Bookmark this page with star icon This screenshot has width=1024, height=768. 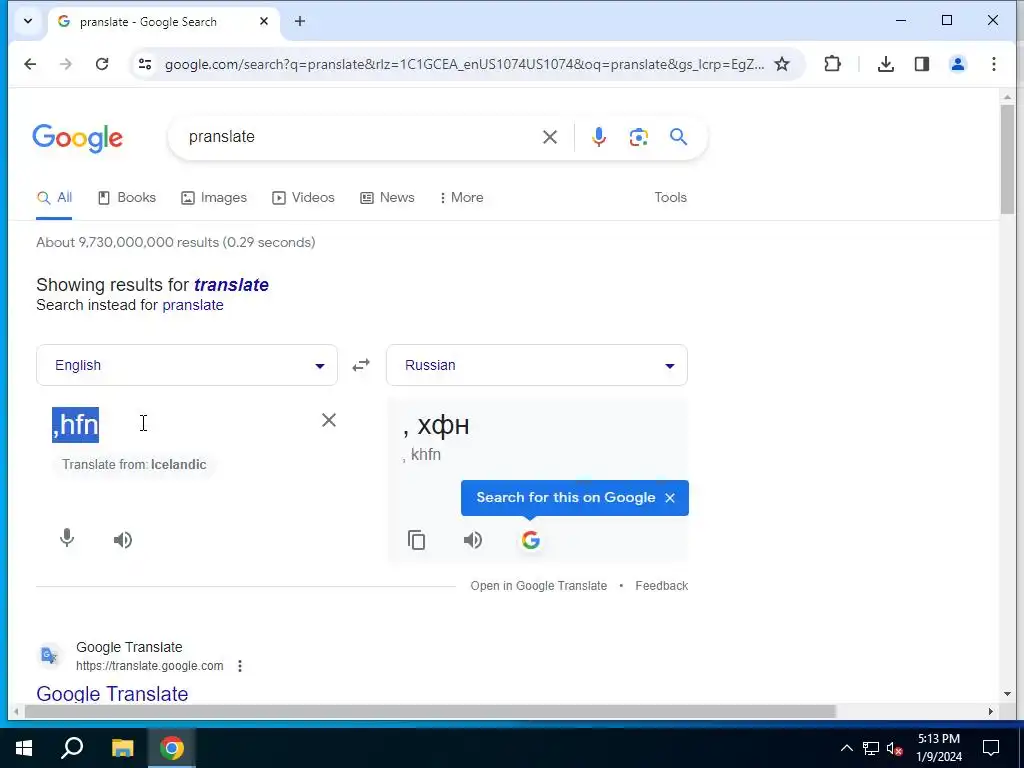click(782, 64)
